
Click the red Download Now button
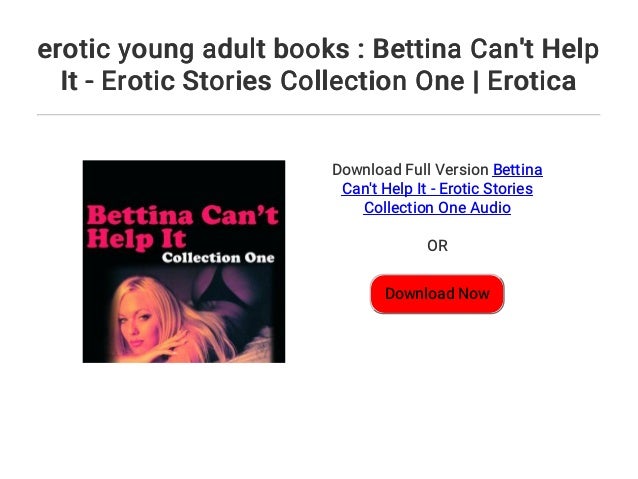[437, 294]
